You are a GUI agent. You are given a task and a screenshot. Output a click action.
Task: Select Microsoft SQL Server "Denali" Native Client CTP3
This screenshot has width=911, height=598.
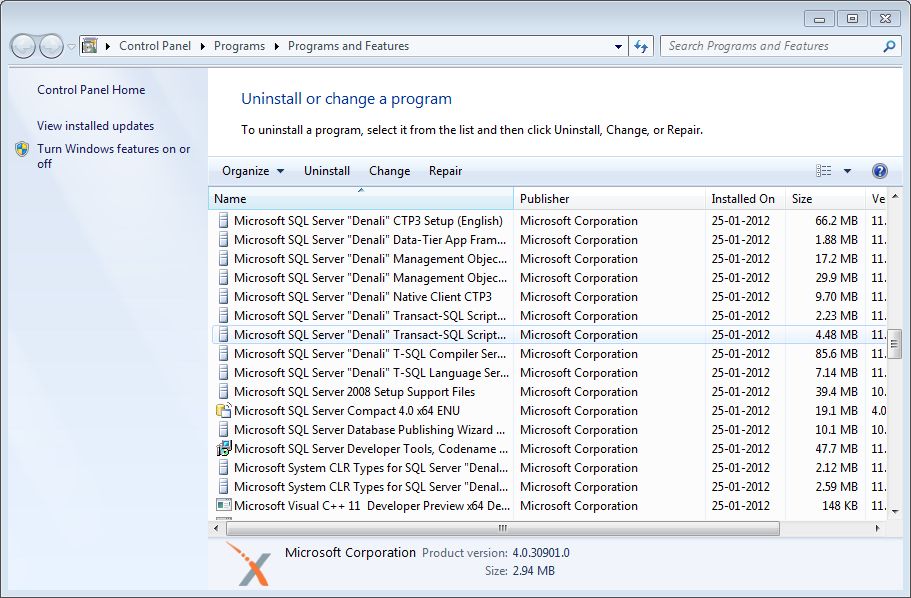point(363,297)
